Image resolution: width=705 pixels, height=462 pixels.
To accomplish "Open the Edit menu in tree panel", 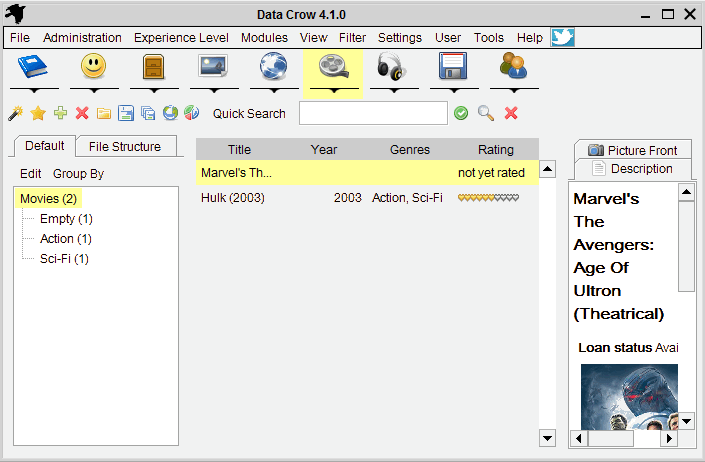I will click(31, 173).
